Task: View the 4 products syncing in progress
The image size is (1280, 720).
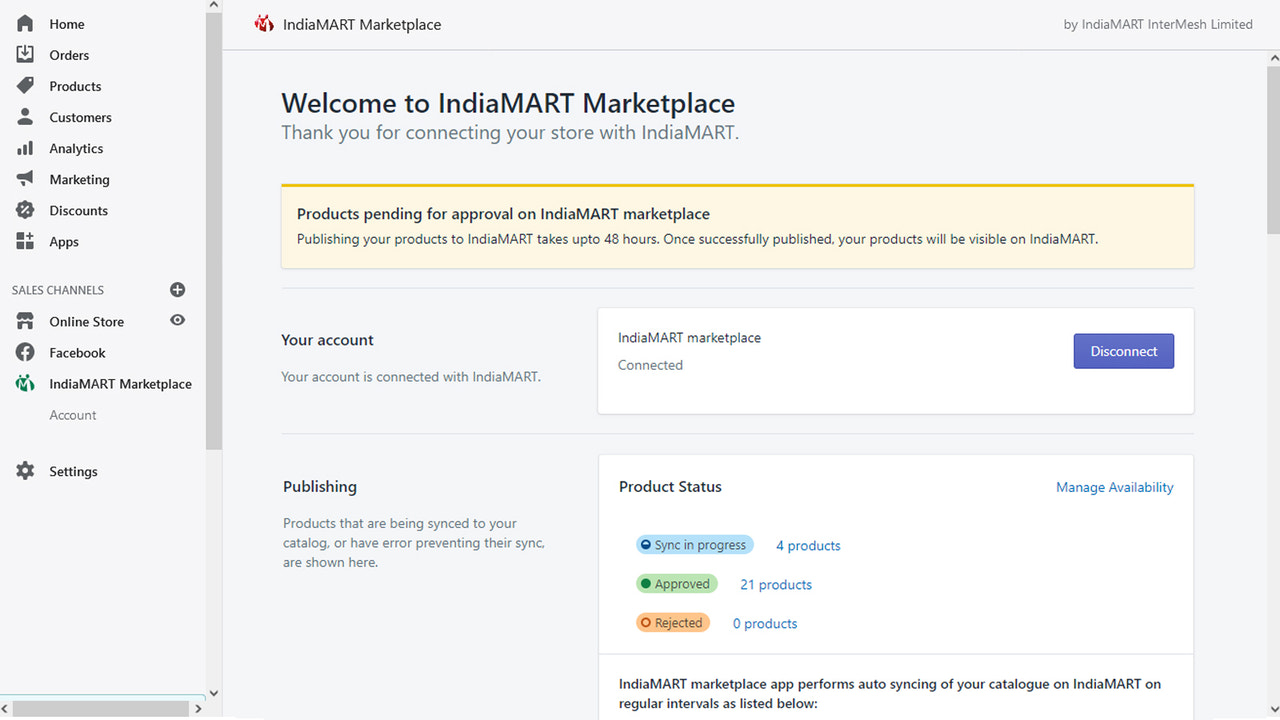Action: (x=807, y=545)
